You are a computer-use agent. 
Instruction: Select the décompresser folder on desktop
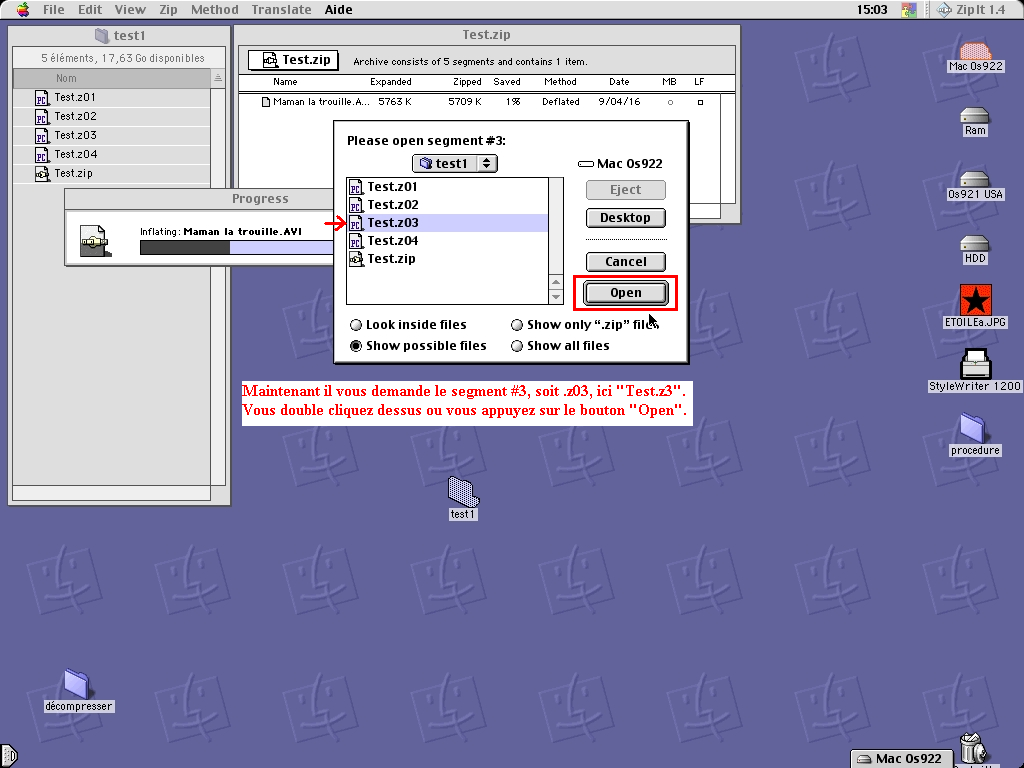(77, 684)
